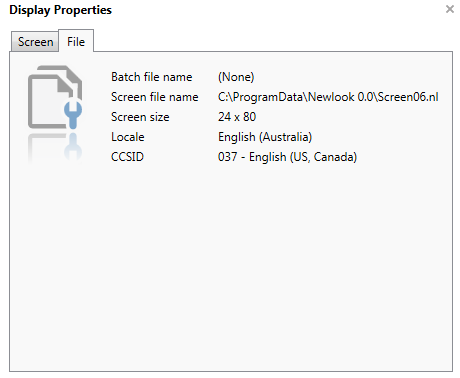Click the 24 x 80 value
The image size is (460, 378).
[237, 117]
